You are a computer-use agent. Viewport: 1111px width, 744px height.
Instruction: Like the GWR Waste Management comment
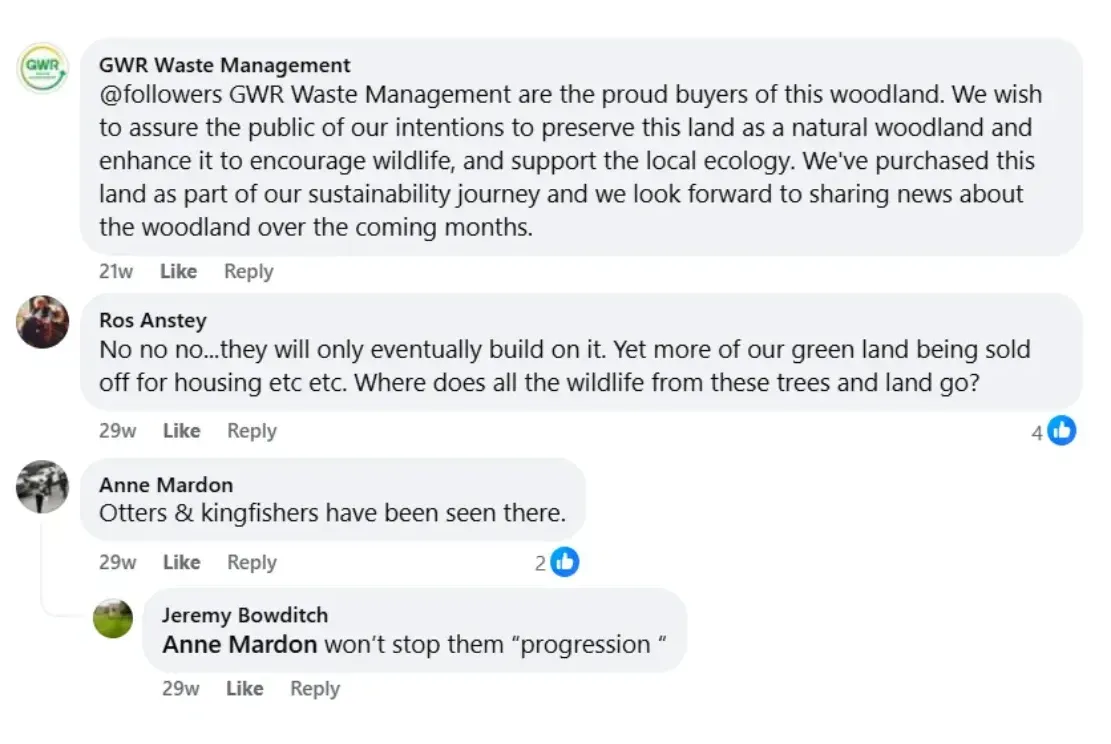179,271
